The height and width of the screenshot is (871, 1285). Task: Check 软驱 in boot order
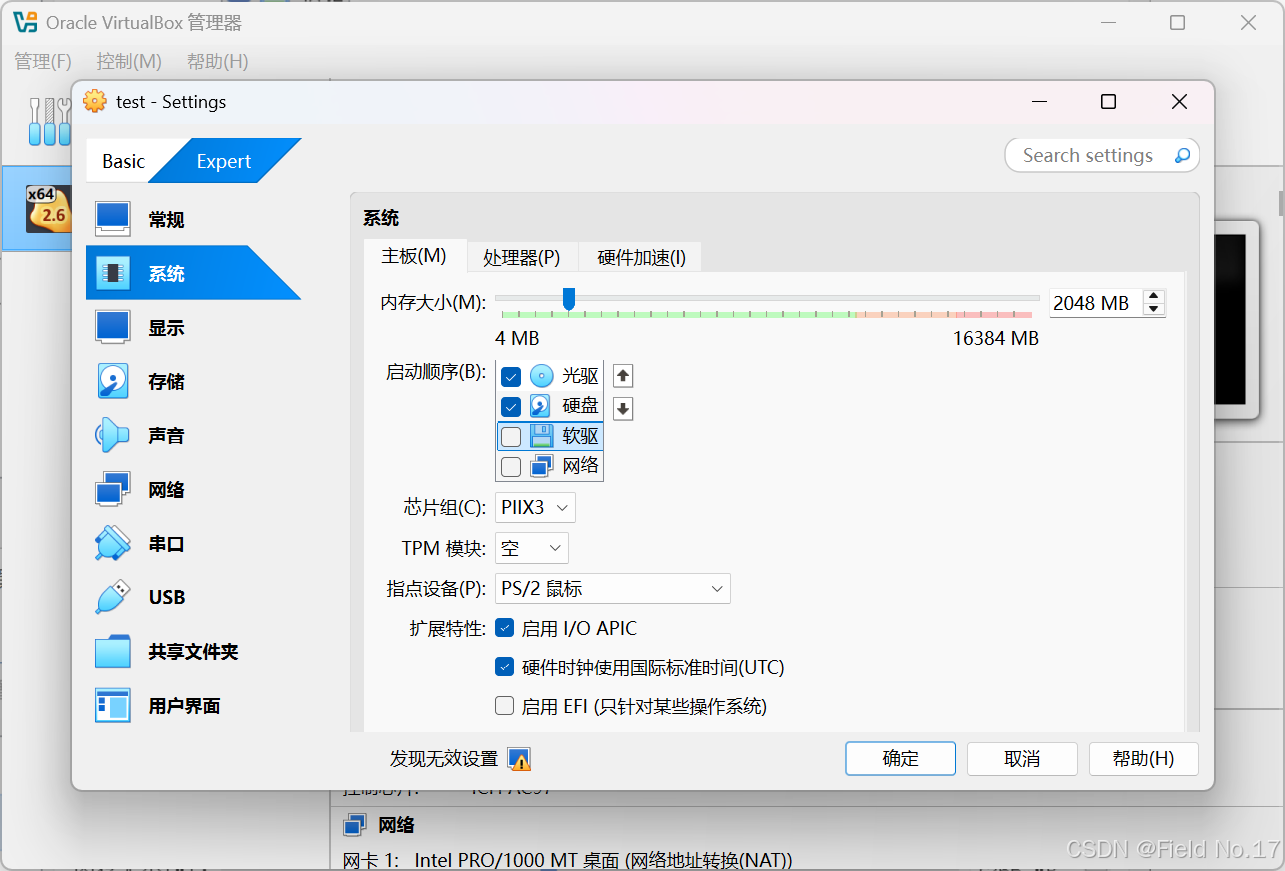511,437
